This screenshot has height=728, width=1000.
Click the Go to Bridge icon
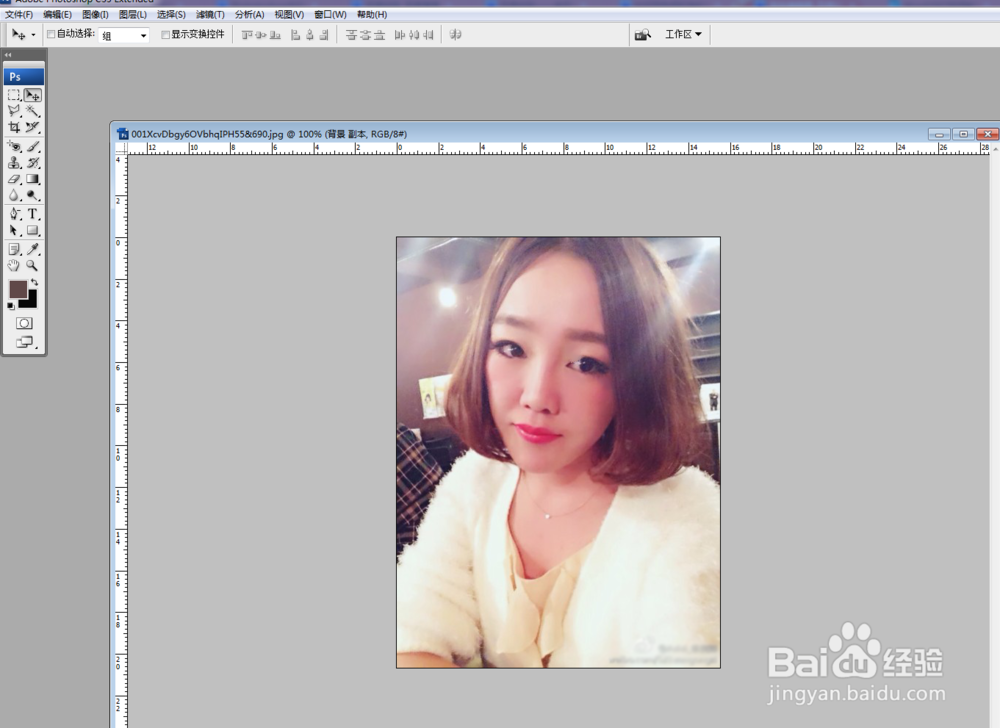click(x=642, y=34)
